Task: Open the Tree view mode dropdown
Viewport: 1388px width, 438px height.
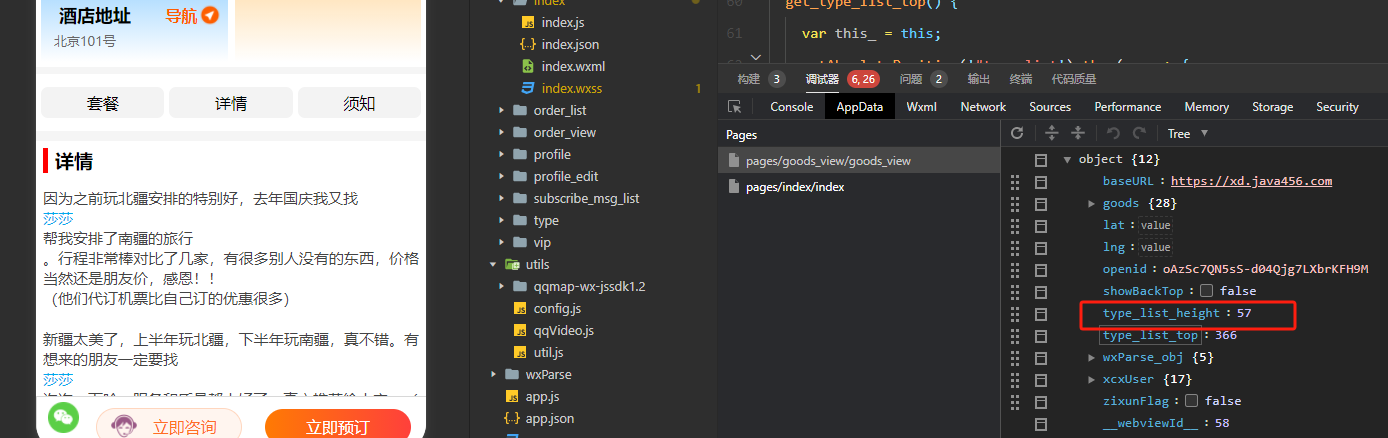Action: (1188, 133)
